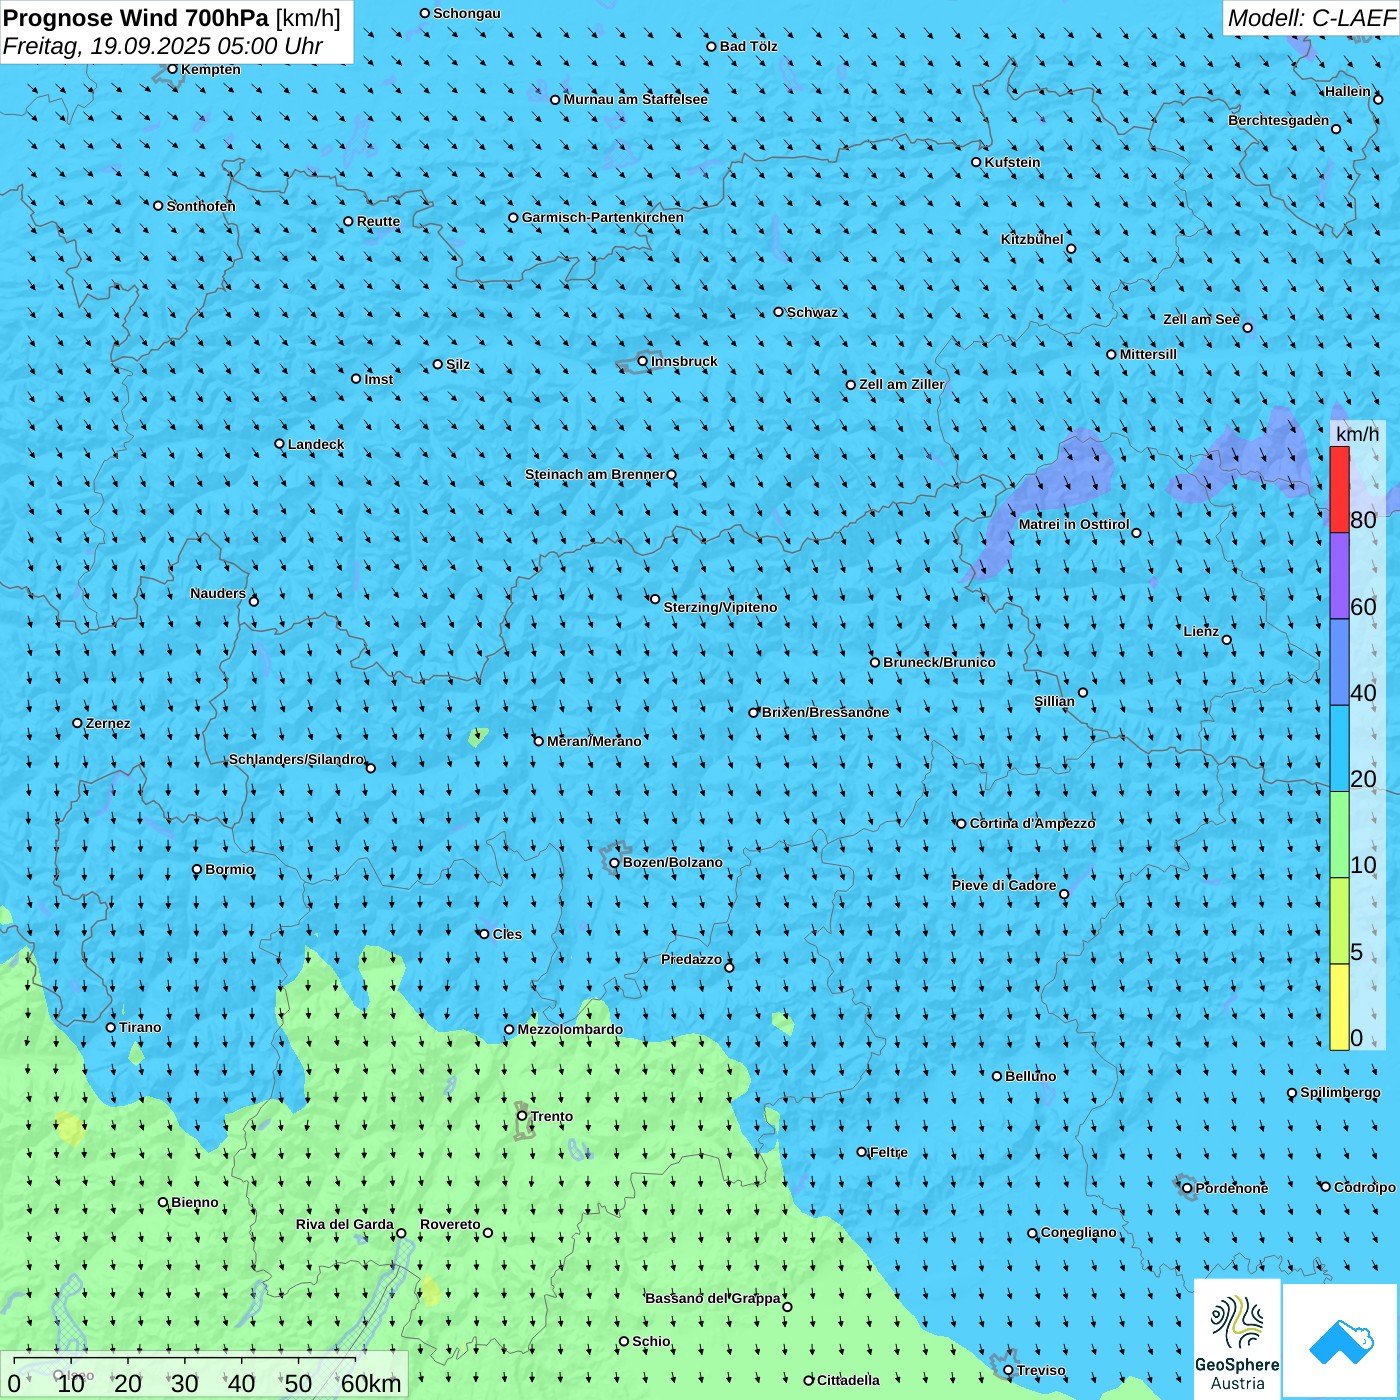The width and height of the screenshot is (1400, 1400).
Task: Click the 'Modell: C-LAEF' label
Action: [1311, 18]
